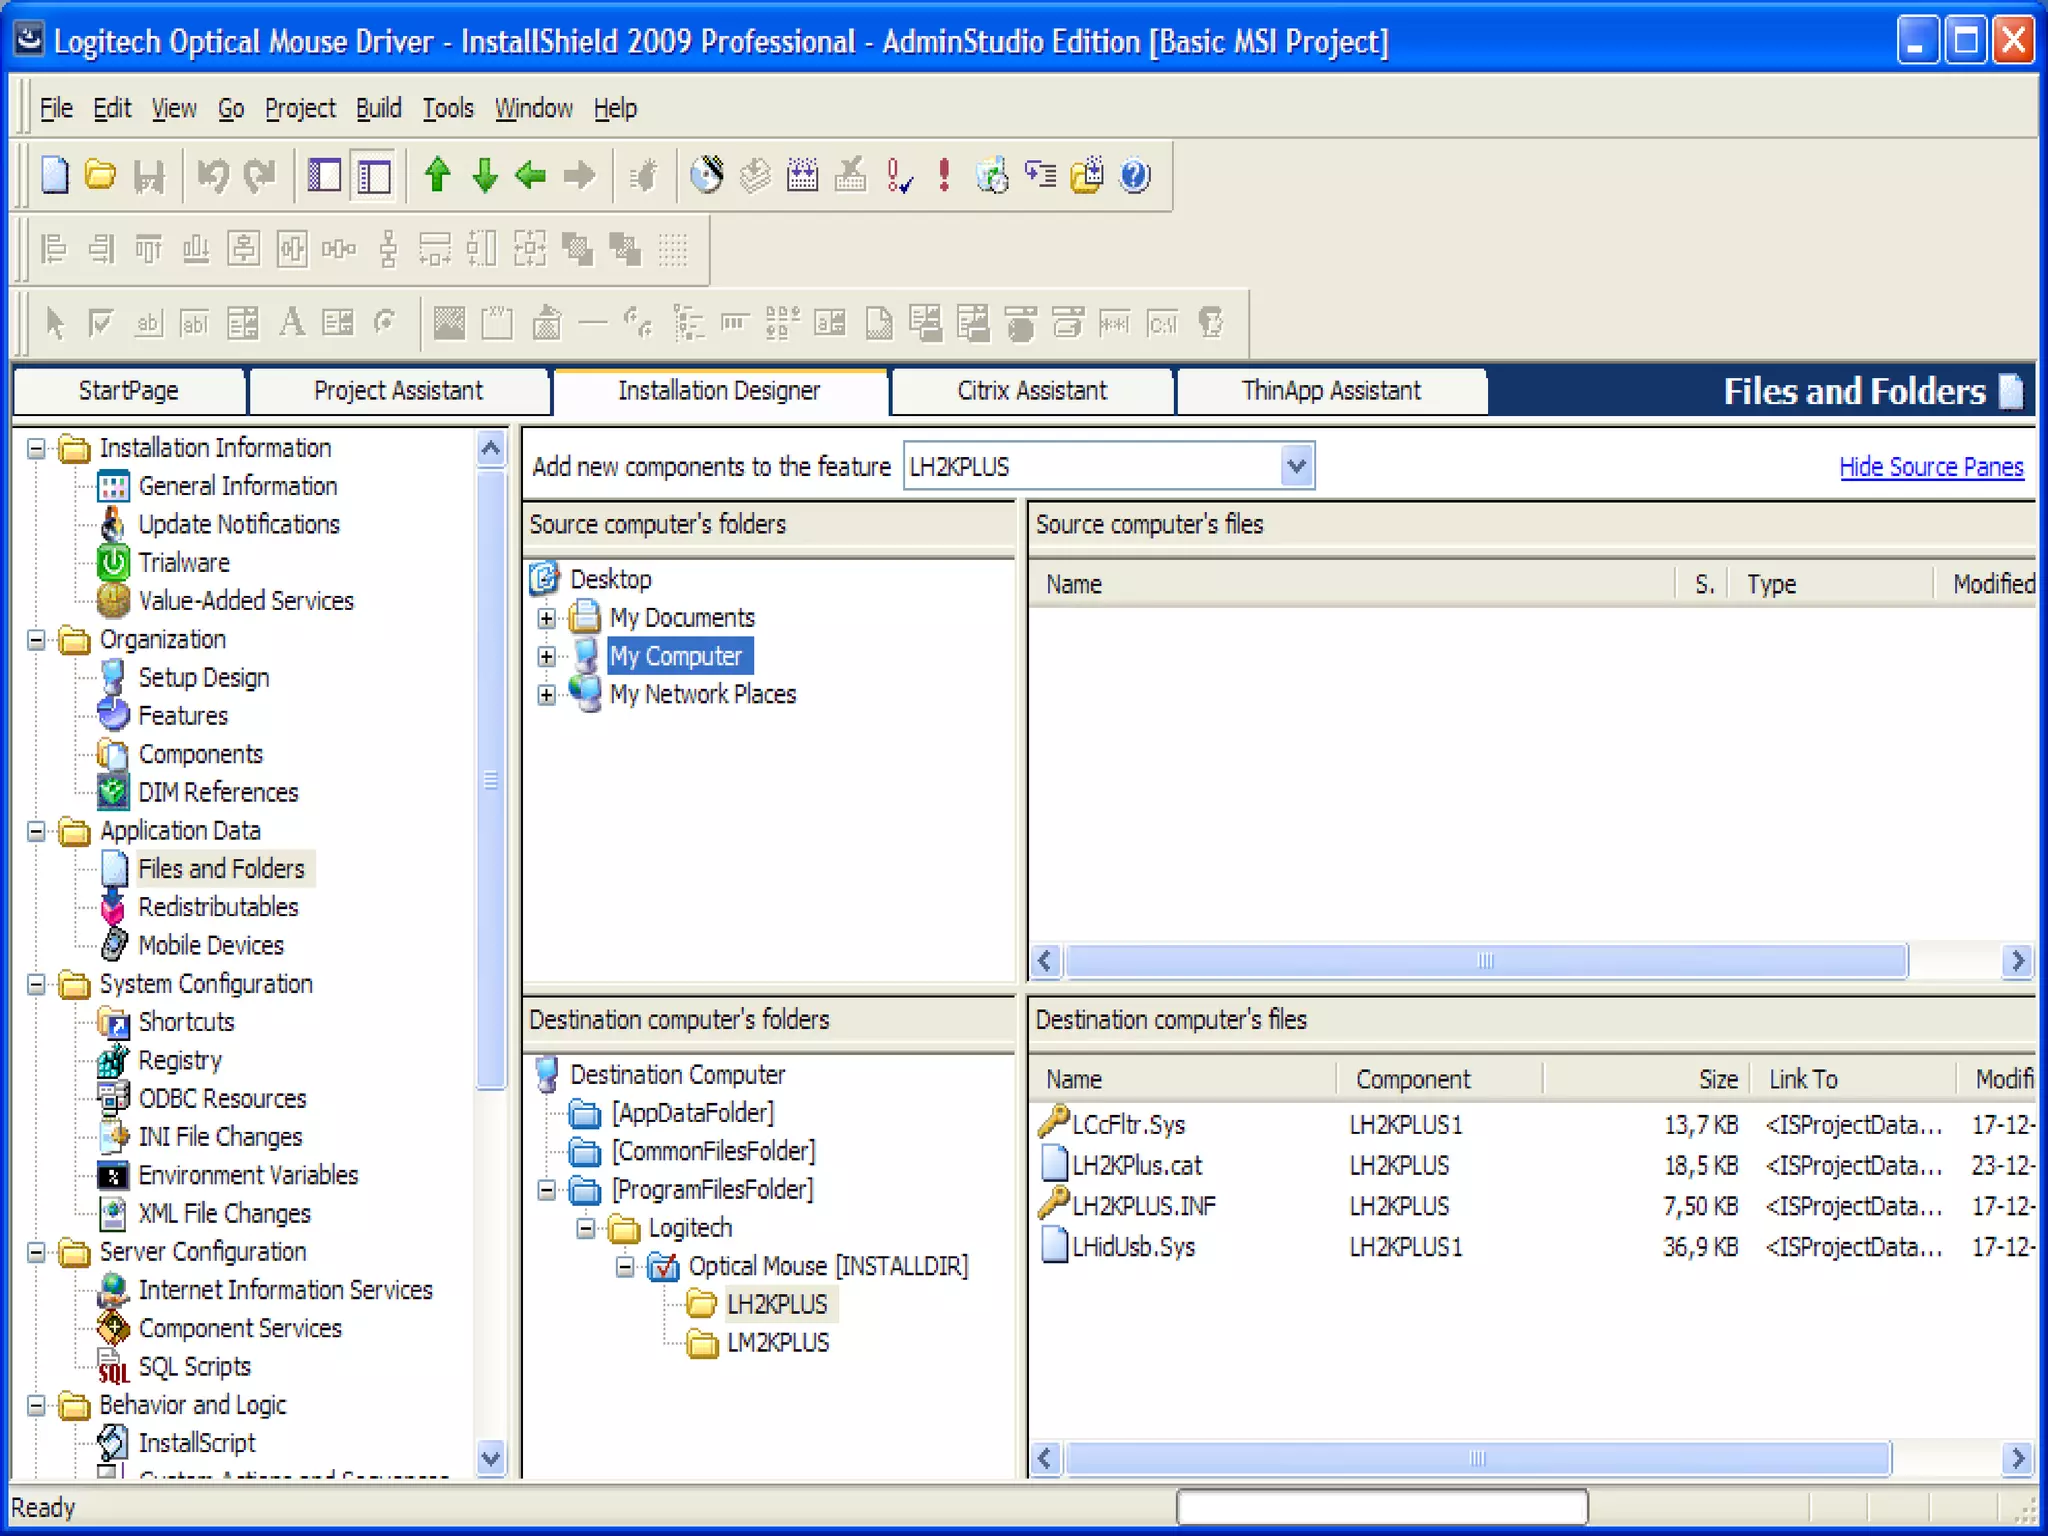Click the red exclamation run icon
Viewport: 2048px width, 1536px height.
tap(944, 175)
